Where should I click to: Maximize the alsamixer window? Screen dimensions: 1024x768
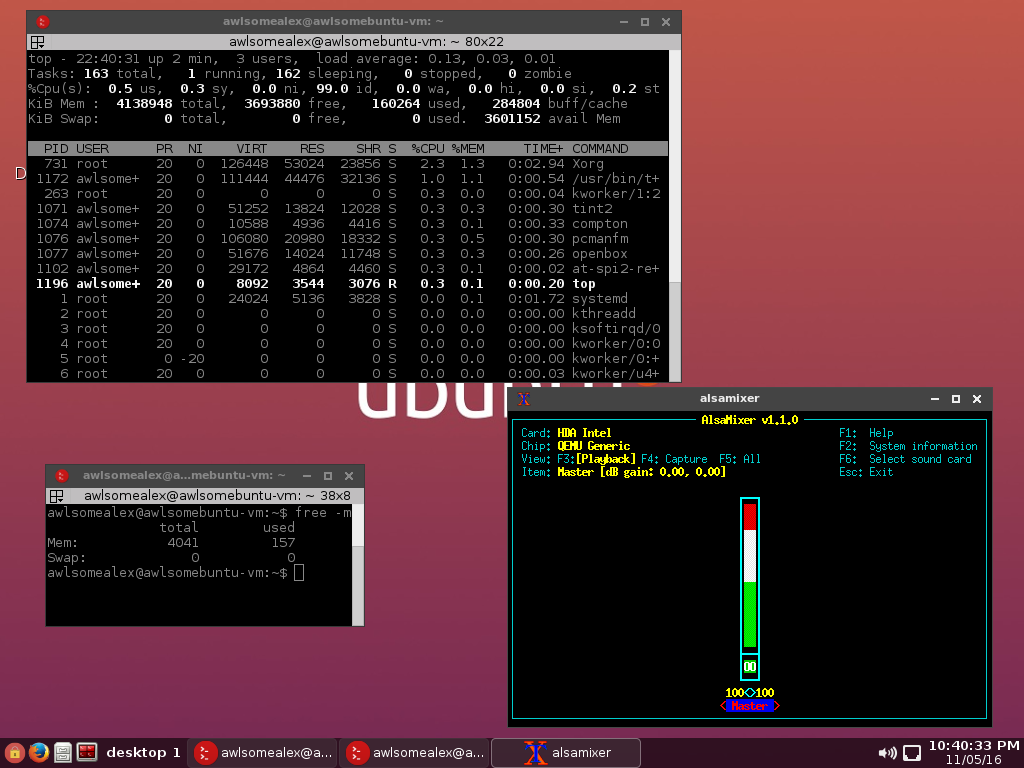[955, 398]
